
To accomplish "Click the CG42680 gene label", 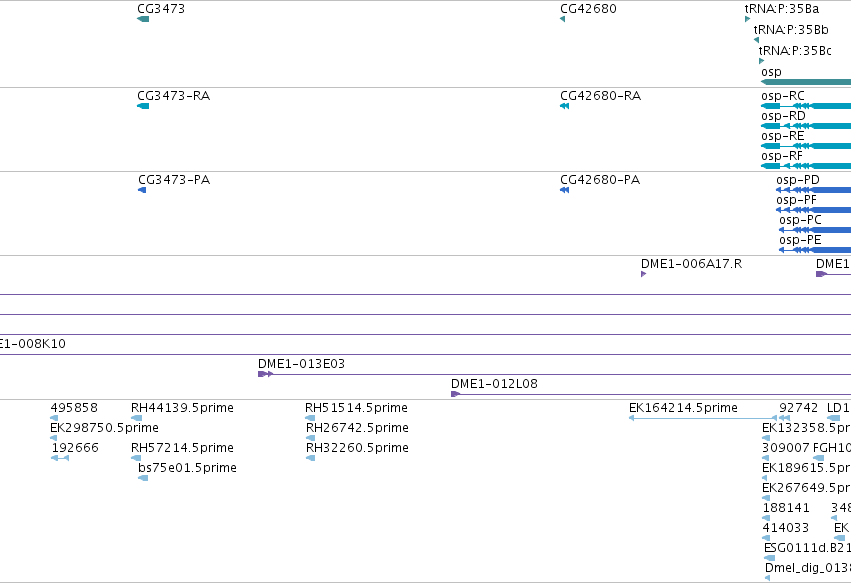I will pyautogui.click(x=588, y=9).
